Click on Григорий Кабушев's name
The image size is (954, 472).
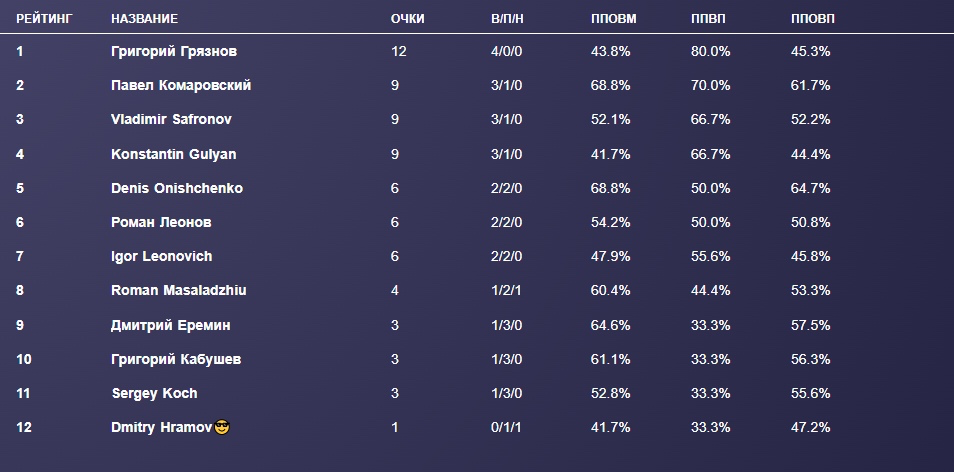[x=176, y=359]
